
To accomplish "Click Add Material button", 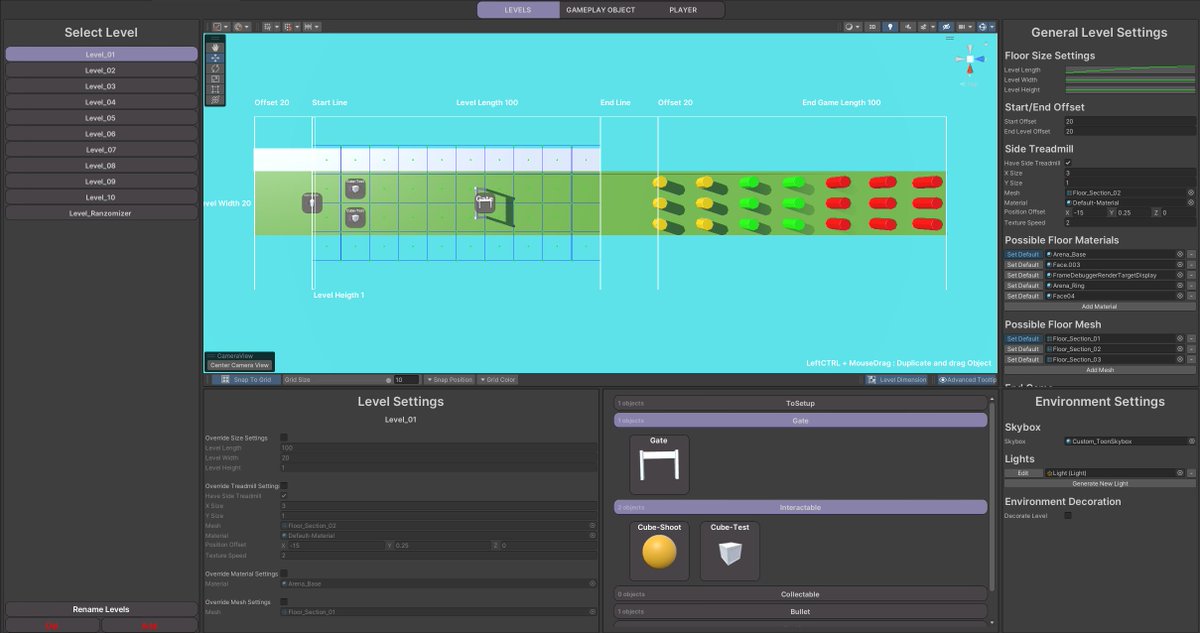I will (x=1100, y=307).
